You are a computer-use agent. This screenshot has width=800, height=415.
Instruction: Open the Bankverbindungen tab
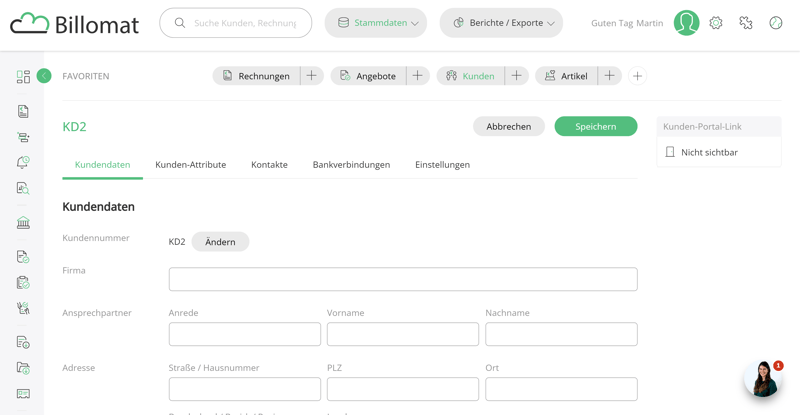[x=351, y=165]
